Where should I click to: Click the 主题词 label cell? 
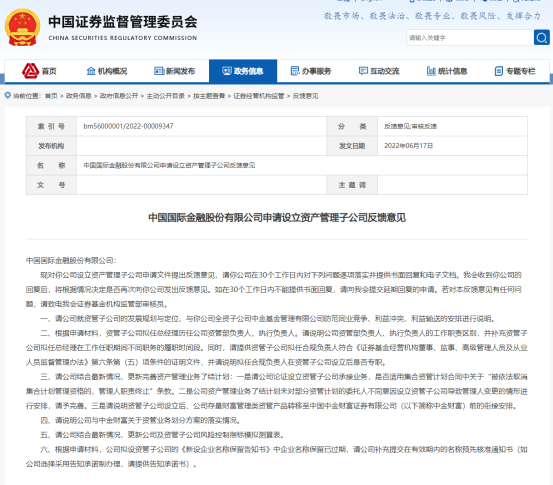click(x=352, y=185)
